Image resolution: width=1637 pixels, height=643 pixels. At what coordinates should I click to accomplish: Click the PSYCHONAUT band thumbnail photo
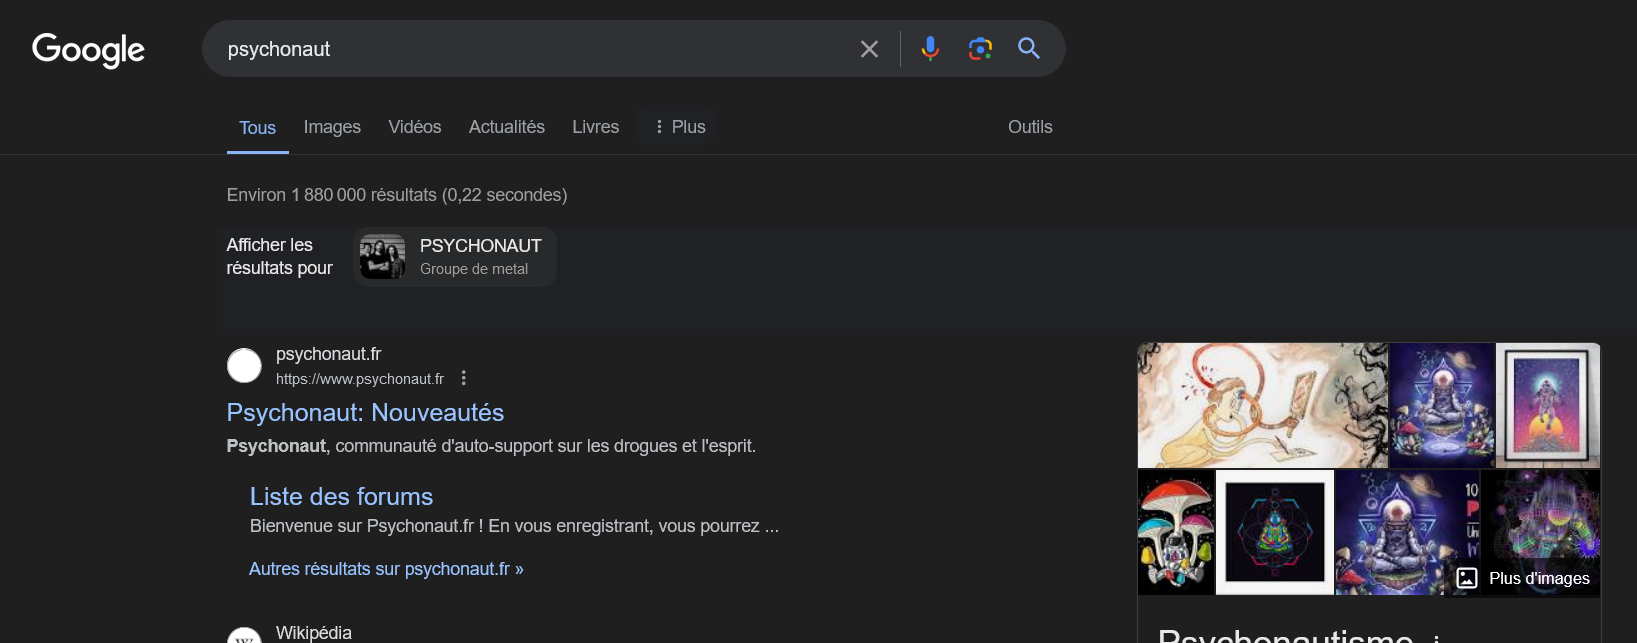pyautogui.click(x=382, y=257)
